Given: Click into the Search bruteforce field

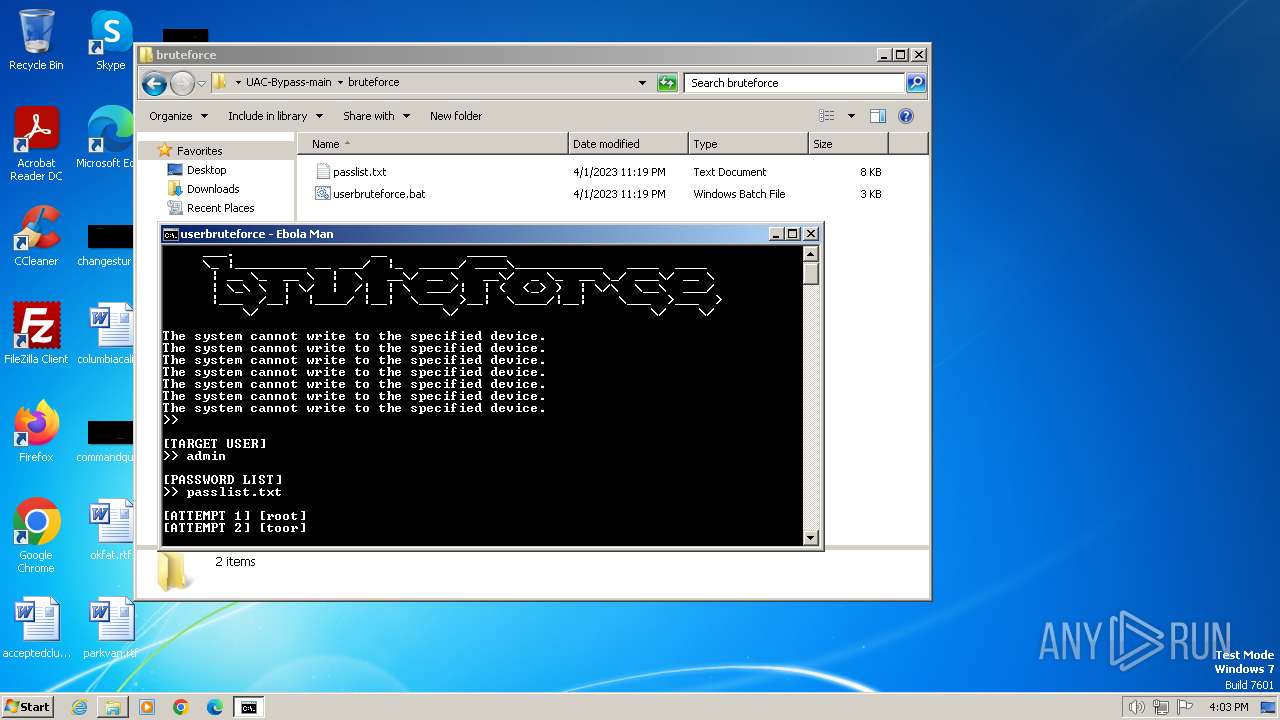Looking at the screenshot, I should (795, 83).
